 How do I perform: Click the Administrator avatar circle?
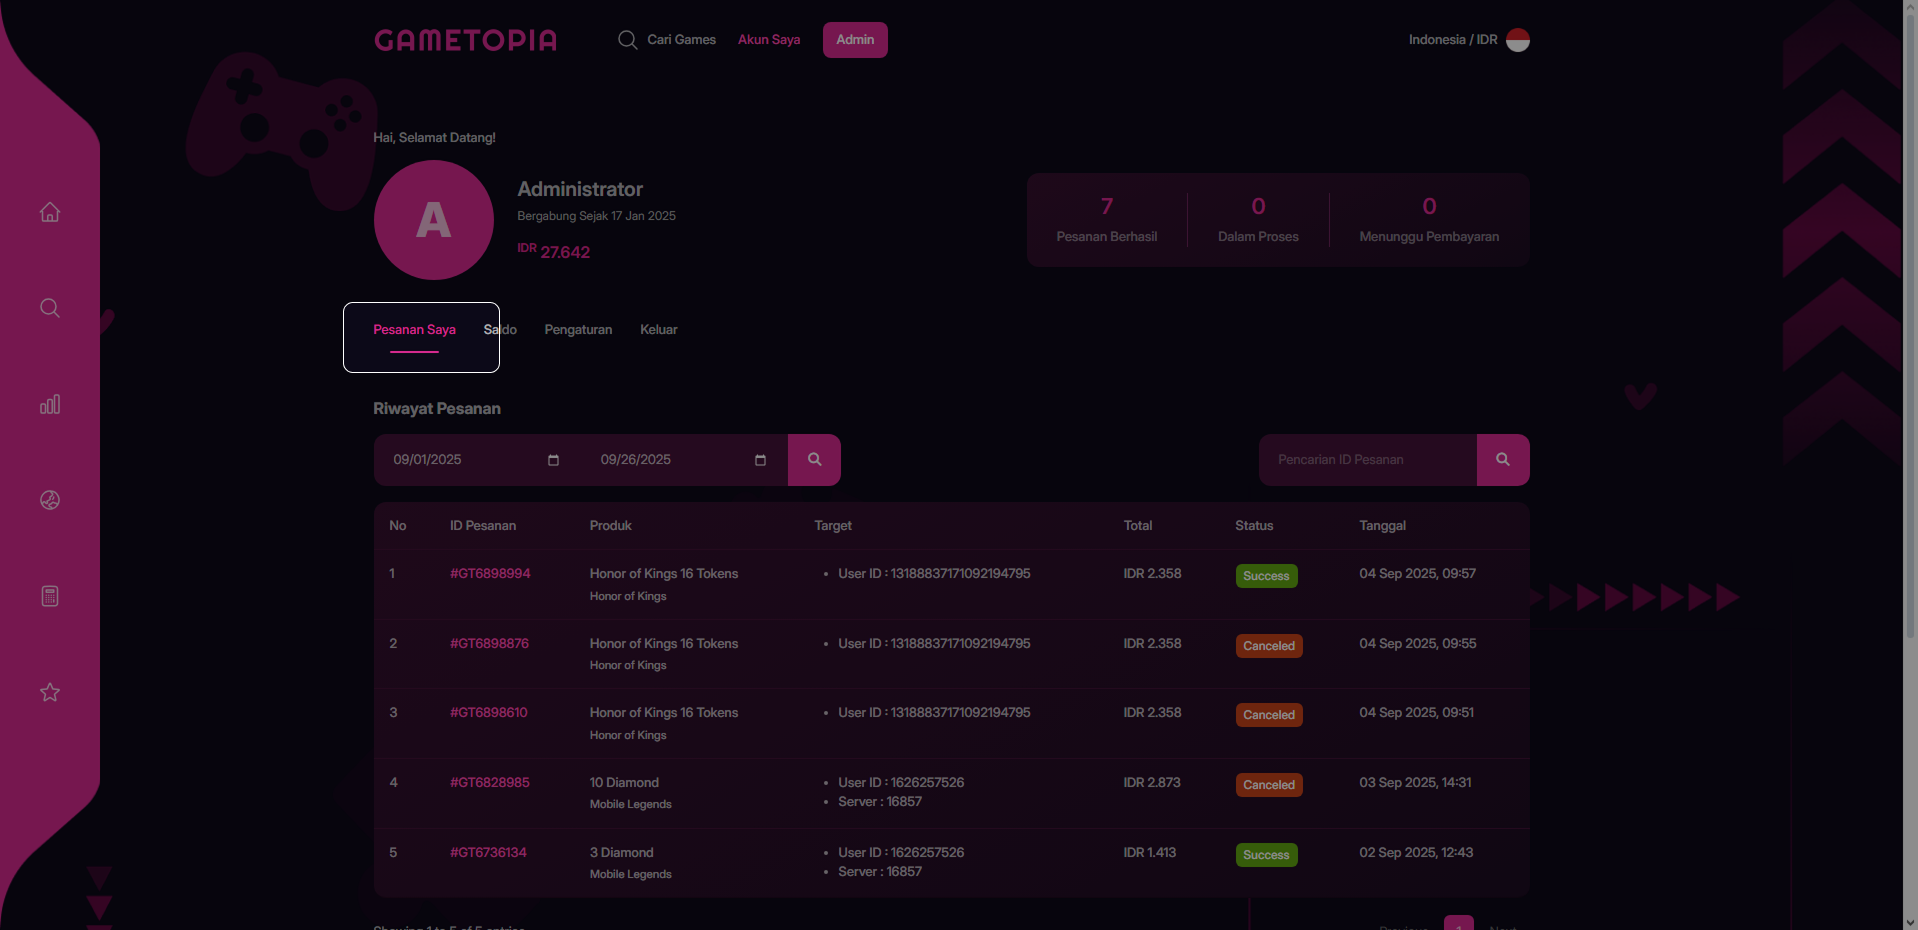(434, 220)
